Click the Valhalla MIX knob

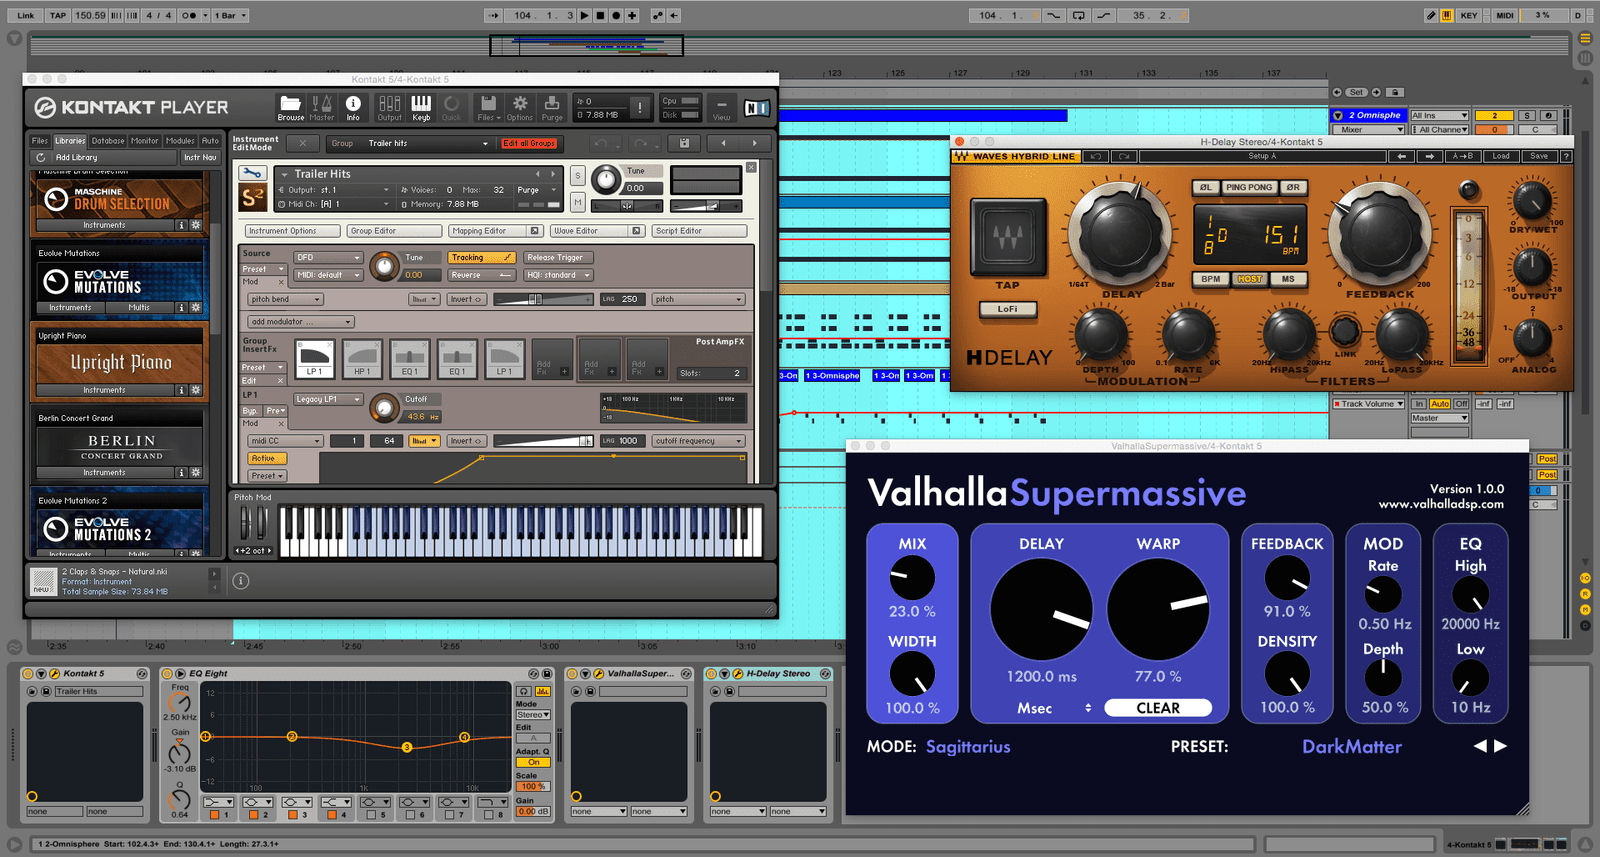pyautogui.click(x=912, y=578)
